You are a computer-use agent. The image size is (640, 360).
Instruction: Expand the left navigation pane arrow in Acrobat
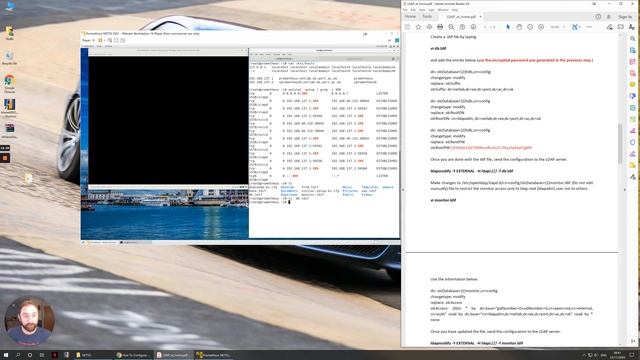pyautogui.click(x=403, y=189)
